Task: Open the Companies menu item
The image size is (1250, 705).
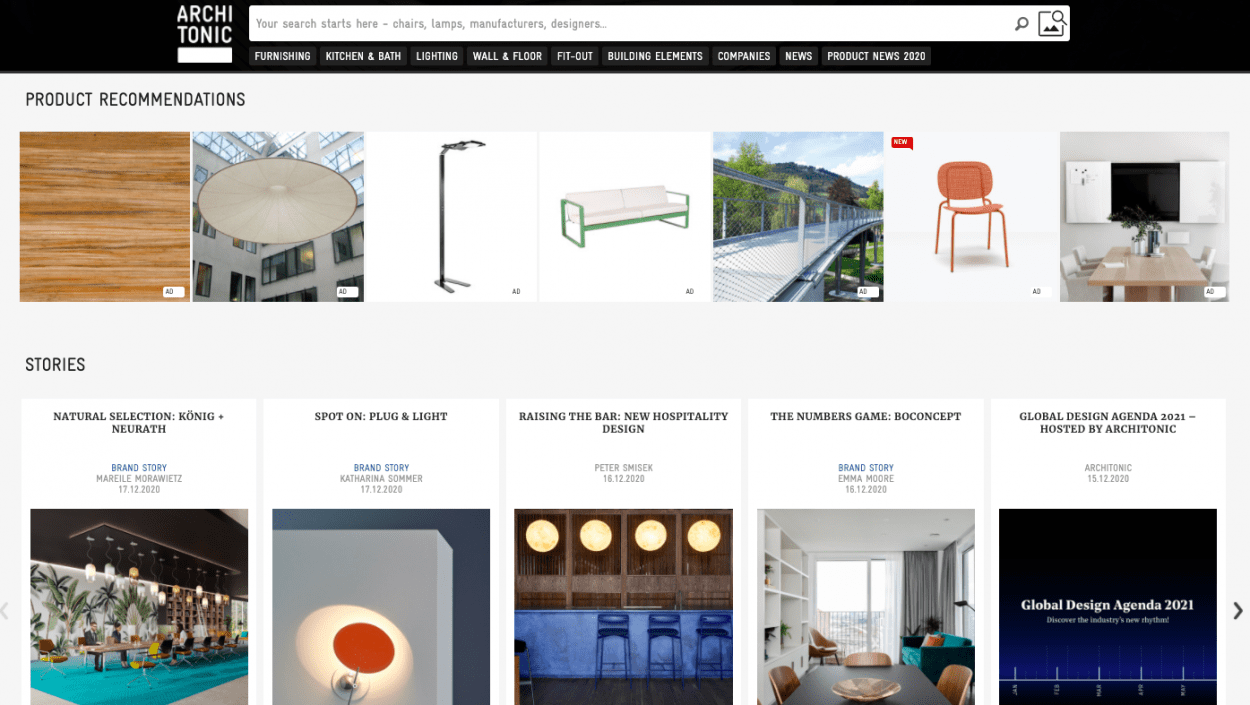Action: (744, 56)
